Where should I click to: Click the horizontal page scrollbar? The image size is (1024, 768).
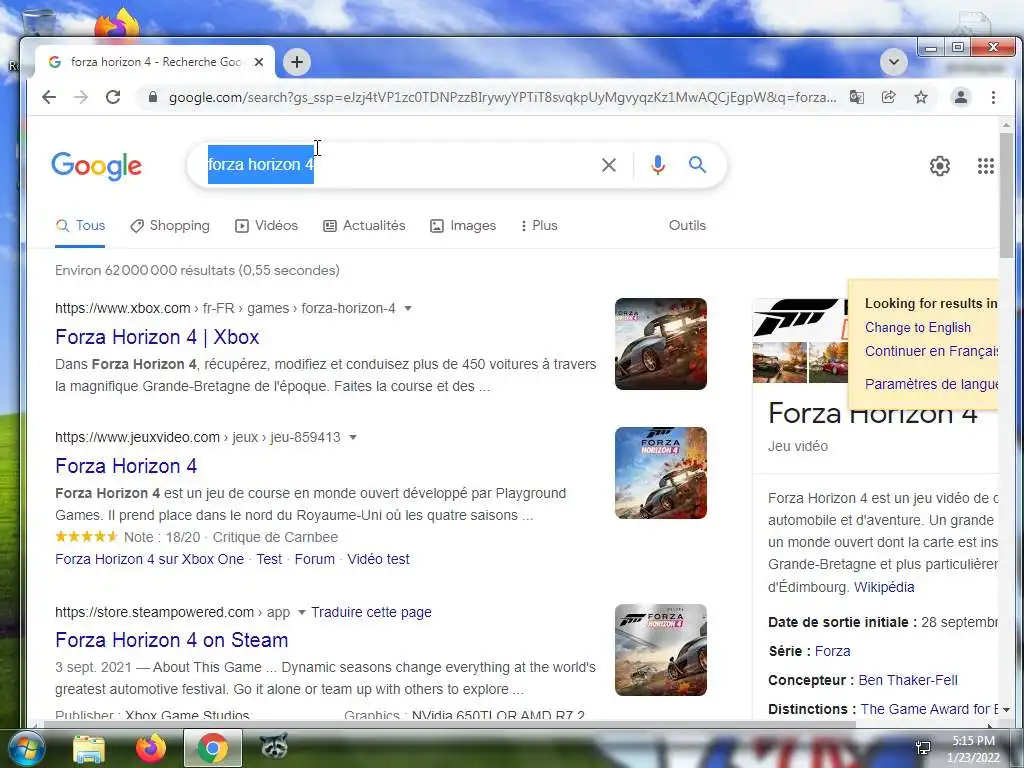(451, 725)
